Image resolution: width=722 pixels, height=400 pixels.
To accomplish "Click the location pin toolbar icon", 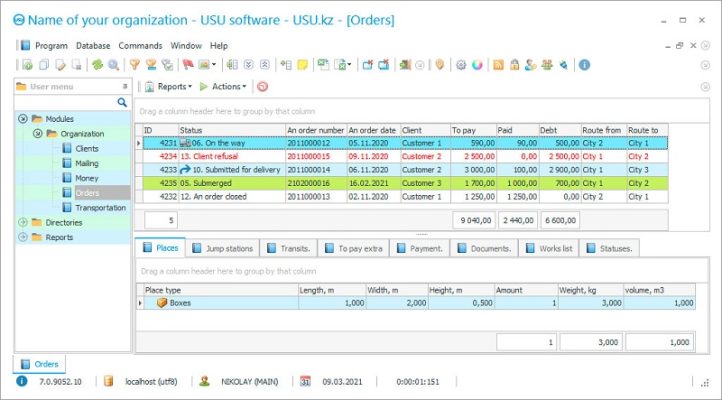I will point(439,65).
